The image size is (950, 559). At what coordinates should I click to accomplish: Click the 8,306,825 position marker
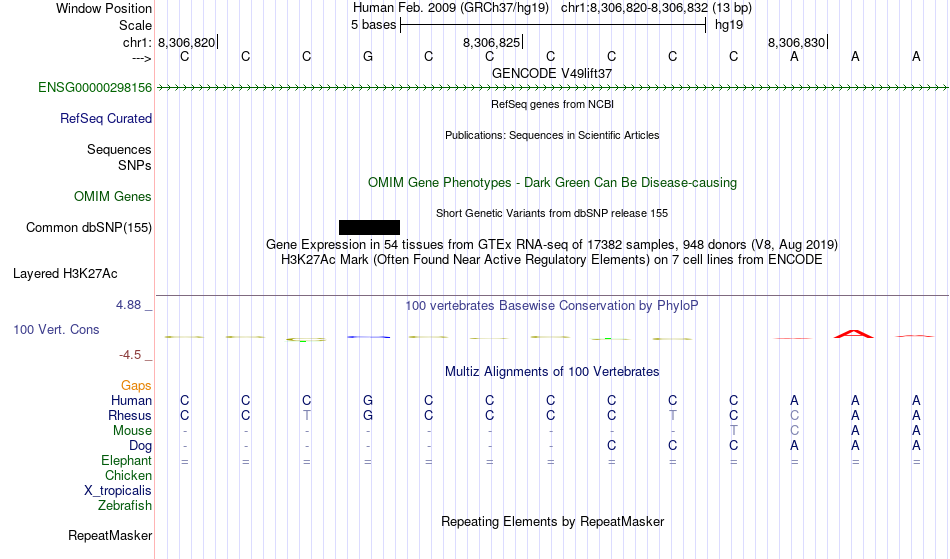[492, 43]
